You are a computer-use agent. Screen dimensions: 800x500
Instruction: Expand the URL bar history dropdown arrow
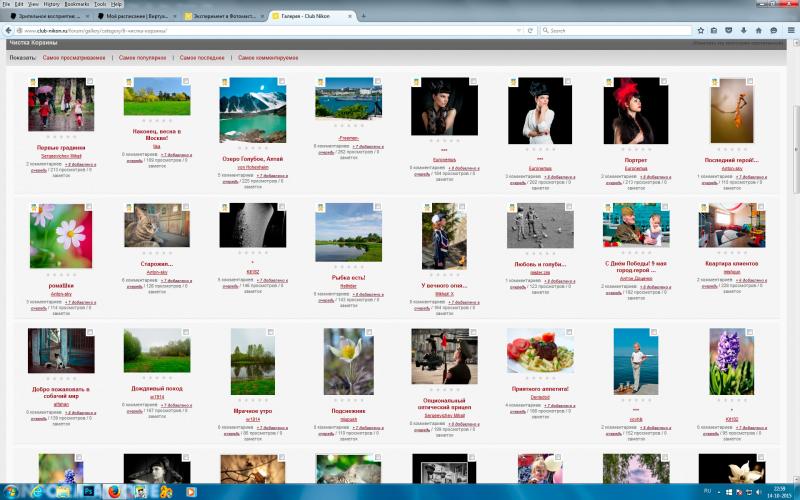tap(519, 31)
